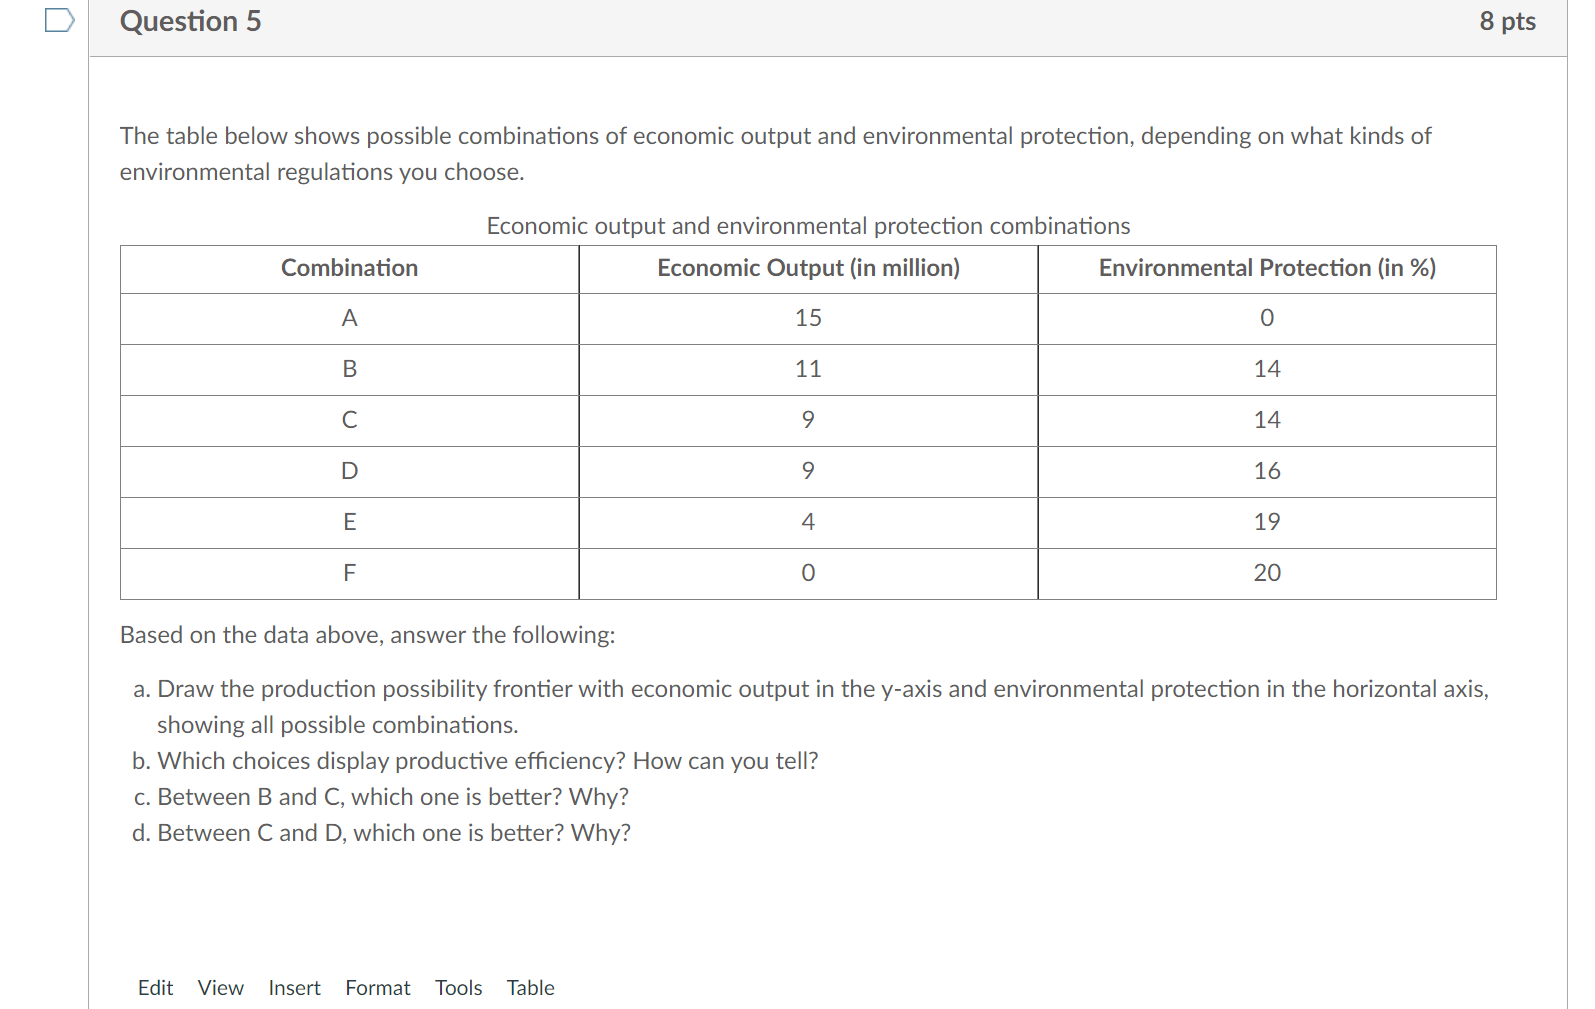This screenshot has height=1009, width=1595.
Task: Flag Question 5 for review
Action: click(59, 20)
